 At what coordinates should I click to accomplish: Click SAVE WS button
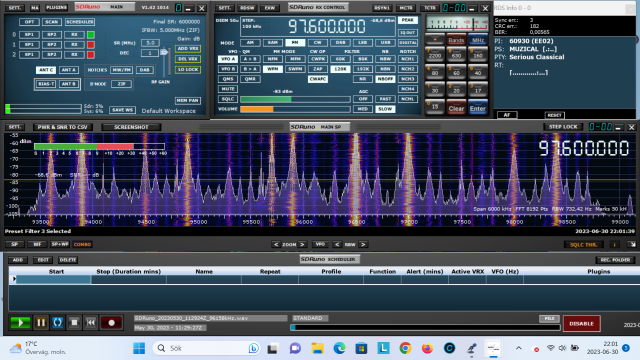click(x=122, y=110)
